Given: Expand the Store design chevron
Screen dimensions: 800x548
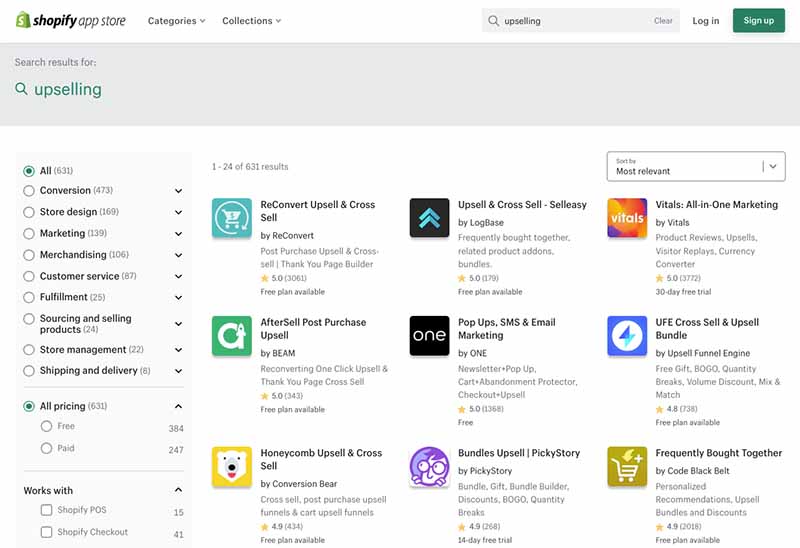Looking at the screenshot, I should (x=179, y=212).
